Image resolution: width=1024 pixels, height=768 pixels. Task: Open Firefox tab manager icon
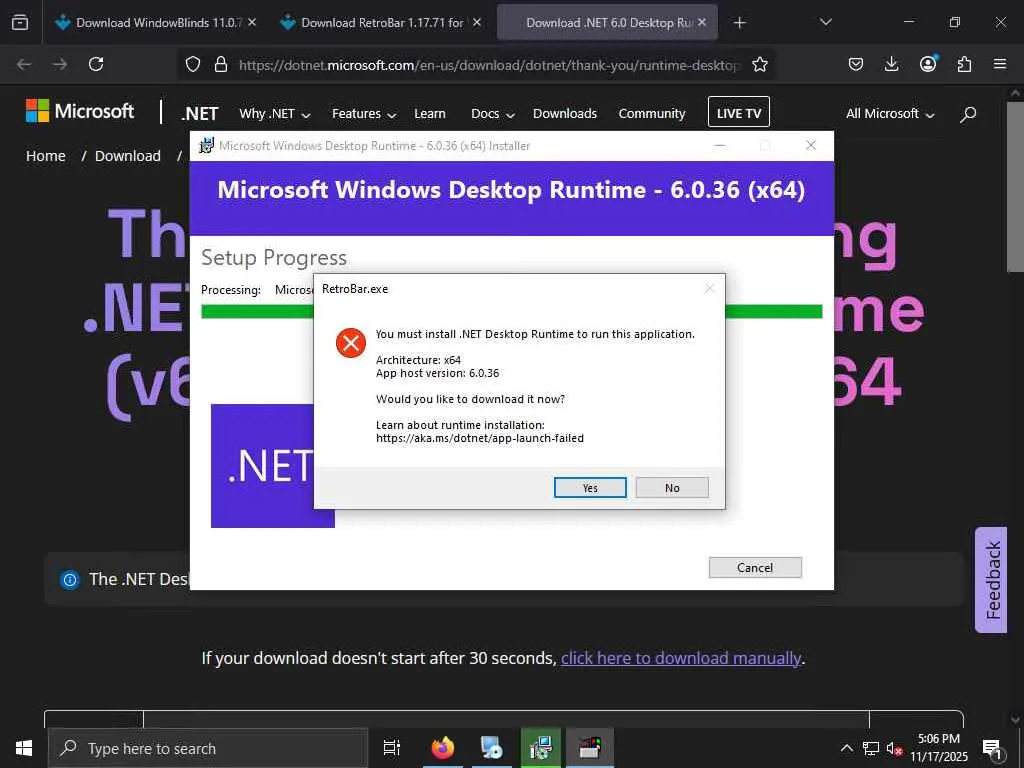(x=20, y=22)
